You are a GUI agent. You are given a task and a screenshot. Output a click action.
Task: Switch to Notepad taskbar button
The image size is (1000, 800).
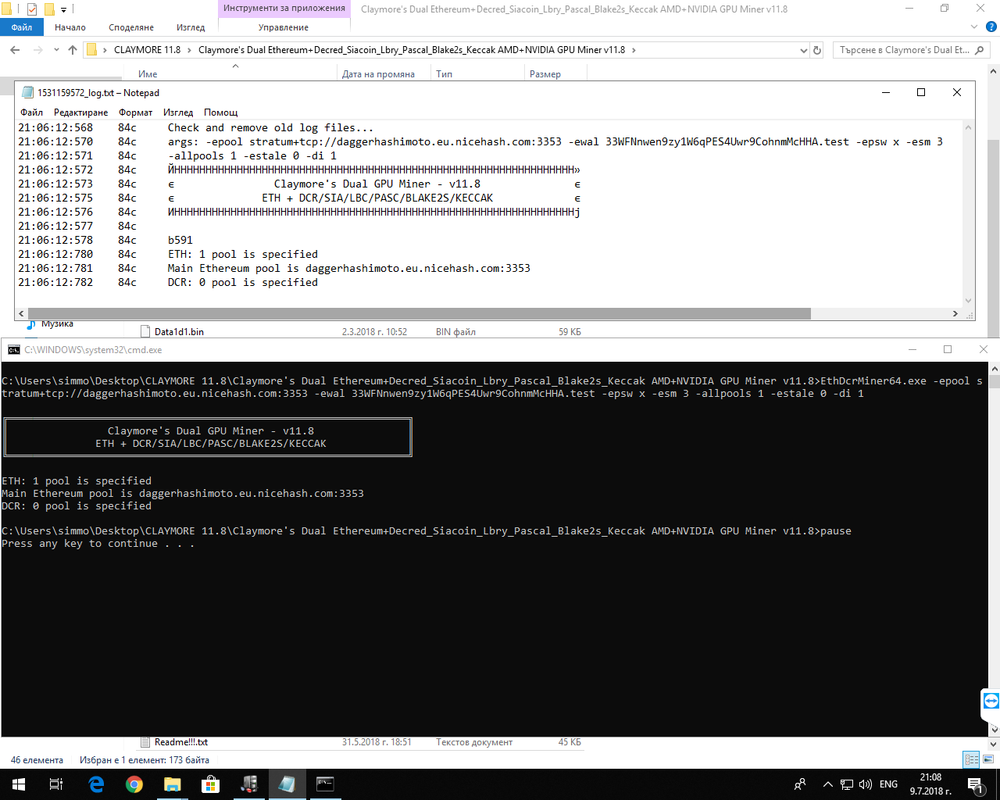[286, 784]
